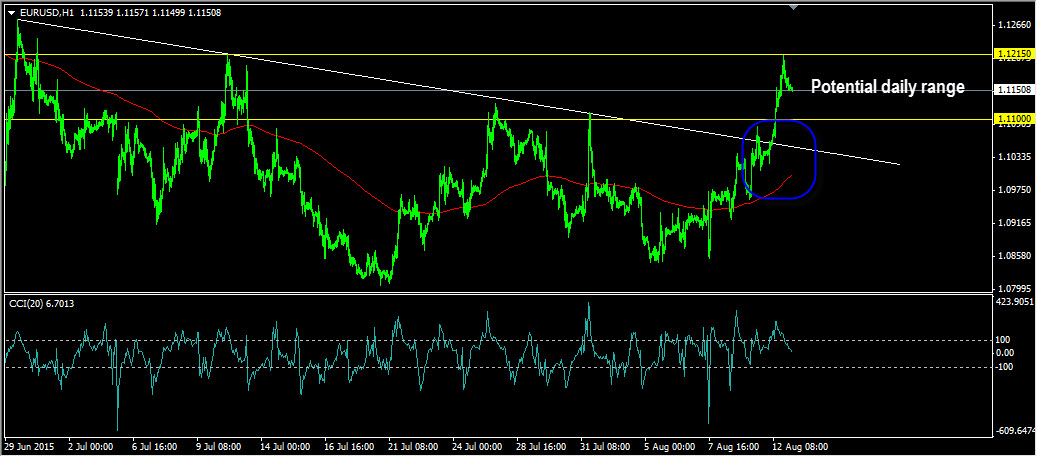Click the 9 Jul 08:00 time label
This screenshot has height=457, width=1037.
point(219,446)
